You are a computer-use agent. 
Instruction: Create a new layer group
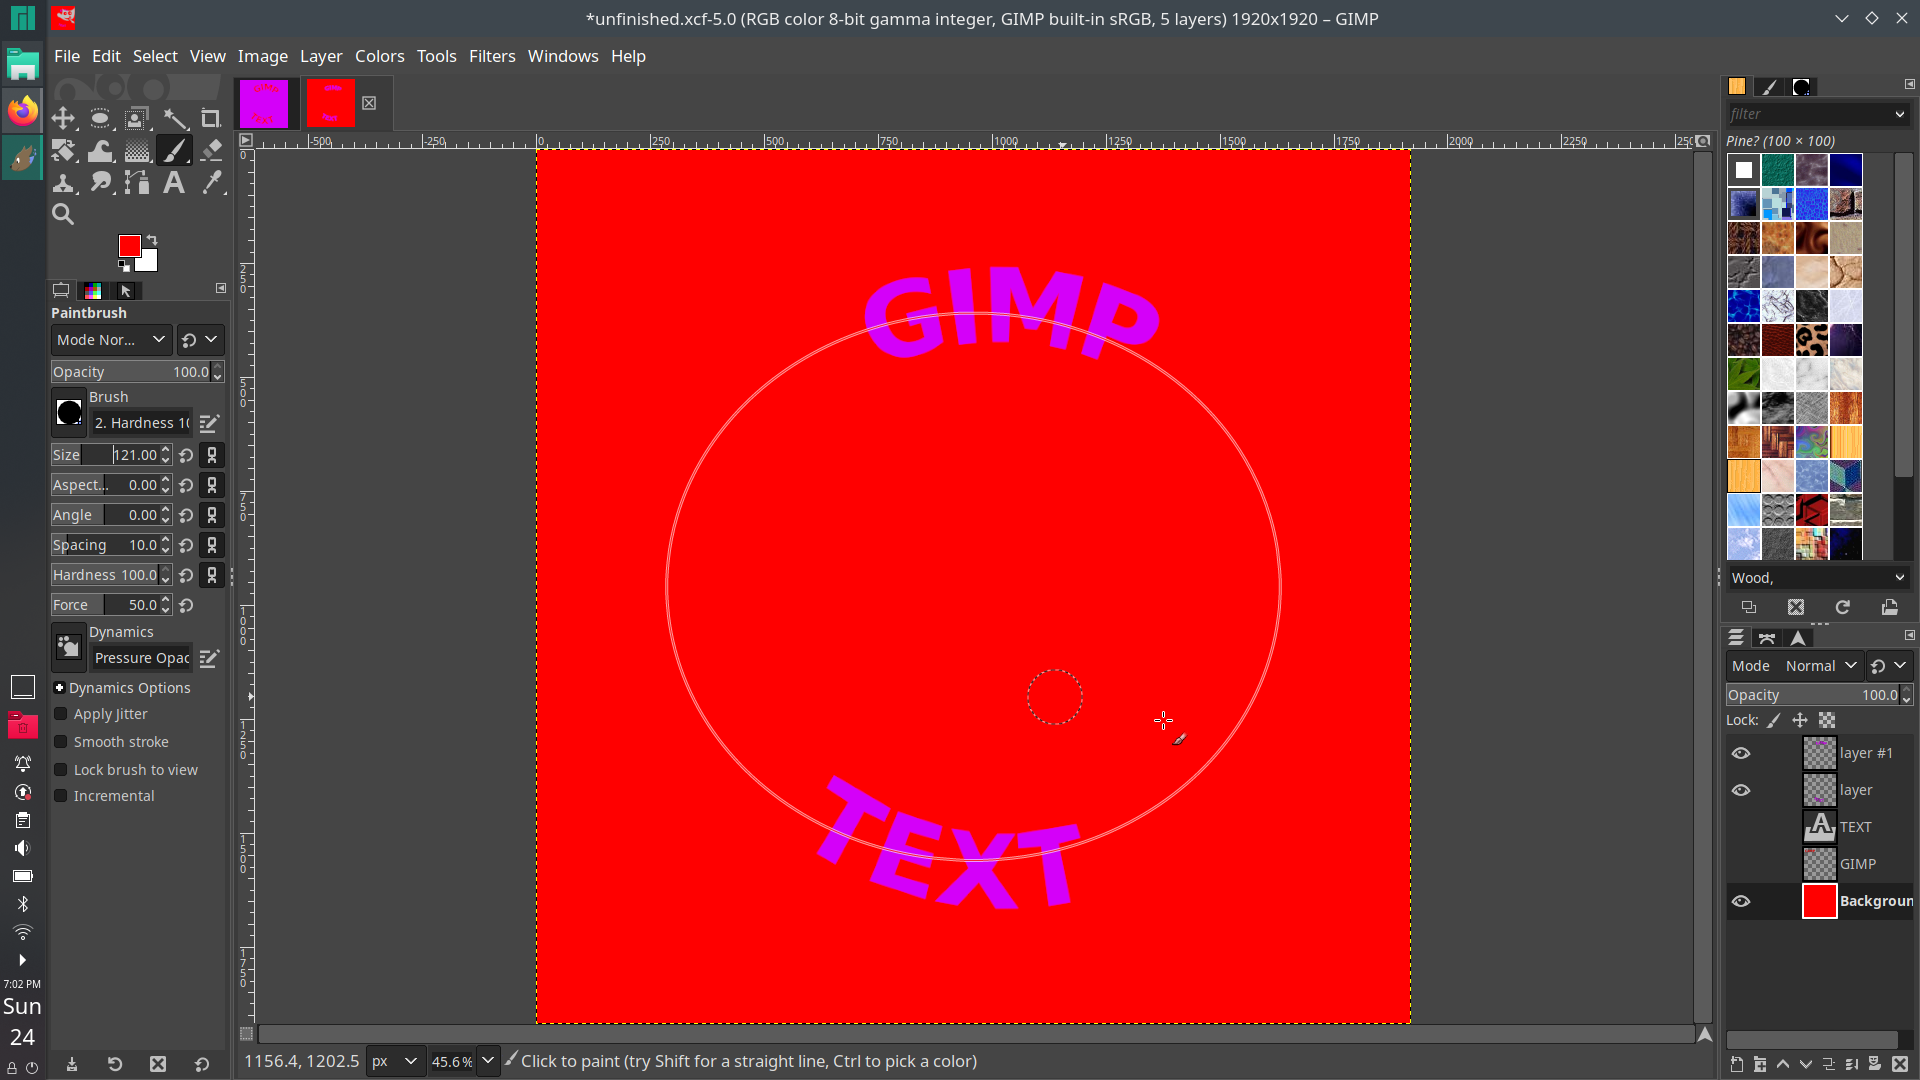pyautogui.click(x=1760, y=1065)
